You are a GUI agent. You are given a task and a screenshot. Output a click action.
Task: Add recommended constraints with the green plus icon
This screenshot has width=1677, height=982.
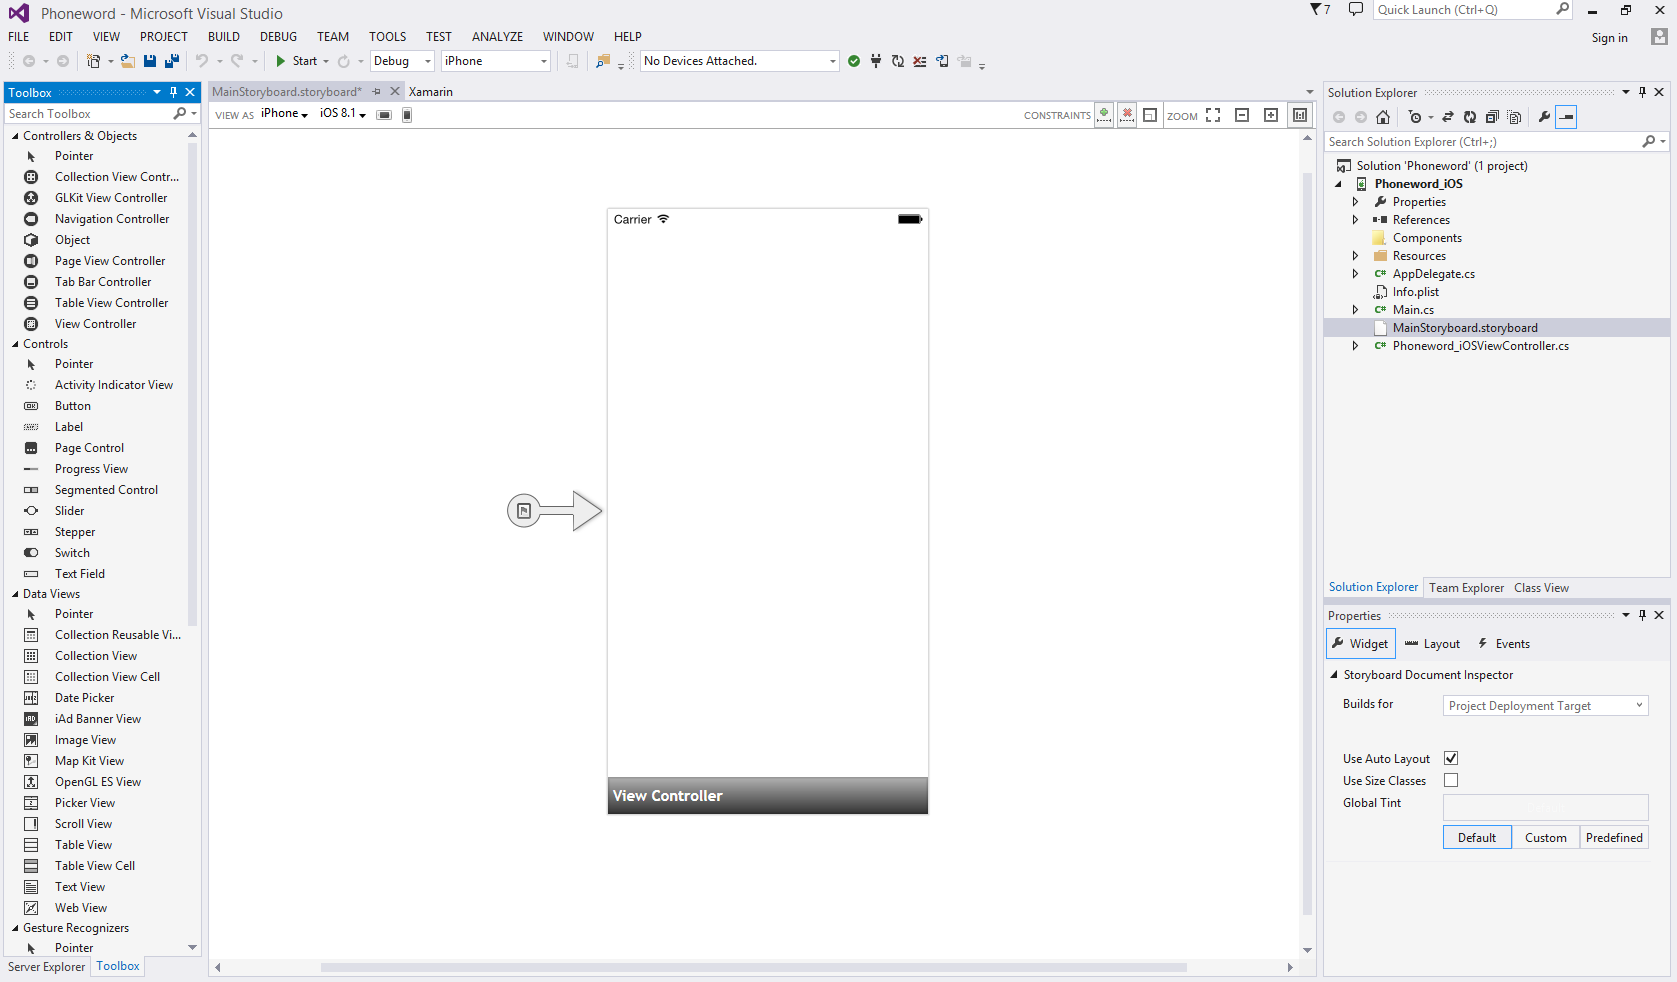tap(1104, 115)
